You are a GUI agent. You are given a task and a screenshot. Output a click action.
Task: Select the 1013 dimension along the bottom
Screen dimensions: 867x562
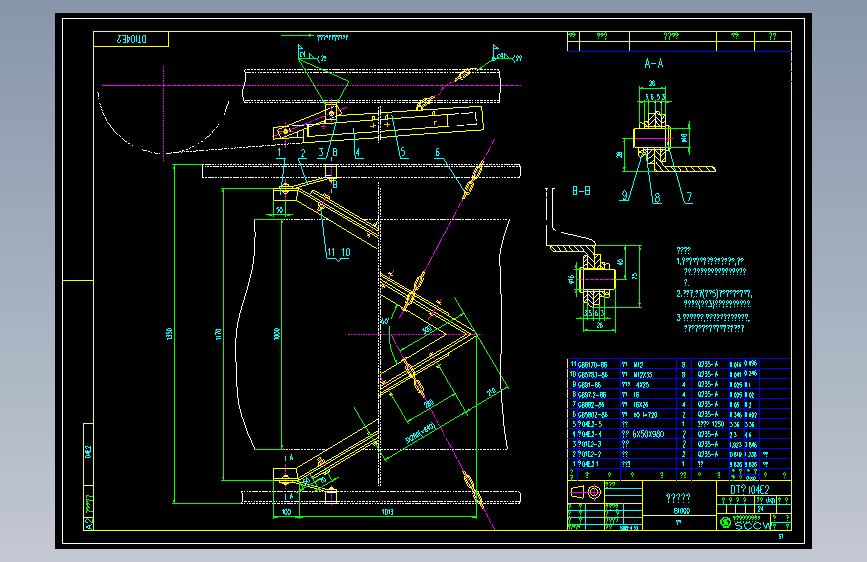(x=388, y=512)
